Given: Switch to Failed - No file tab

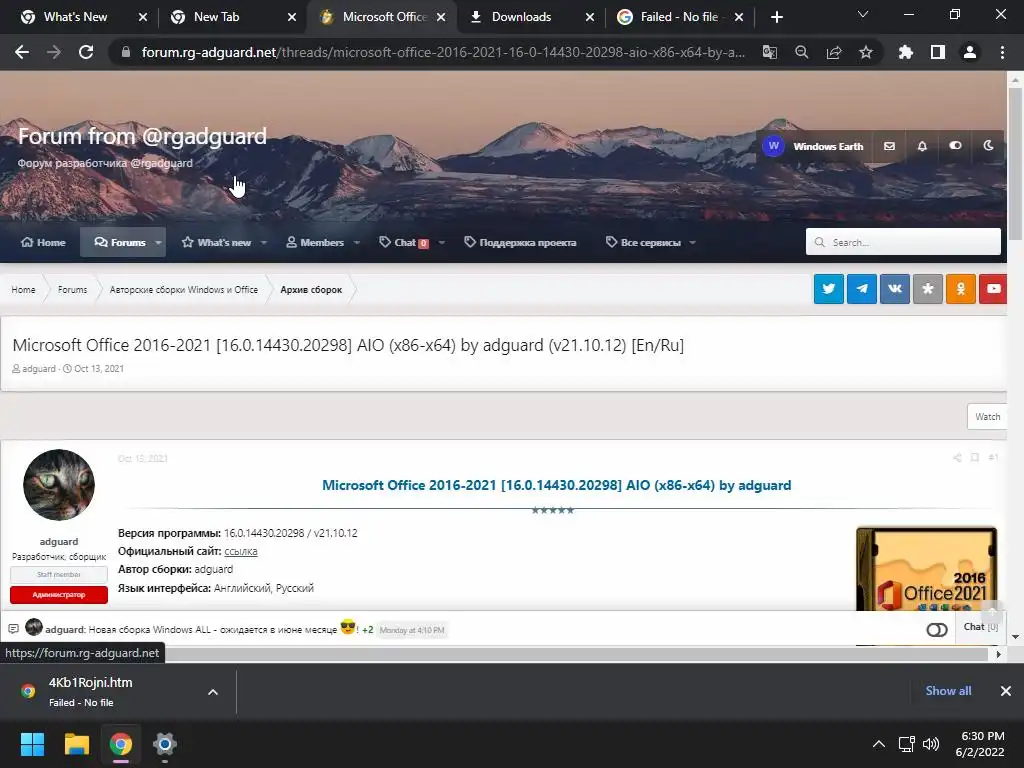Looking at the screenshot, I should (679, 17).
